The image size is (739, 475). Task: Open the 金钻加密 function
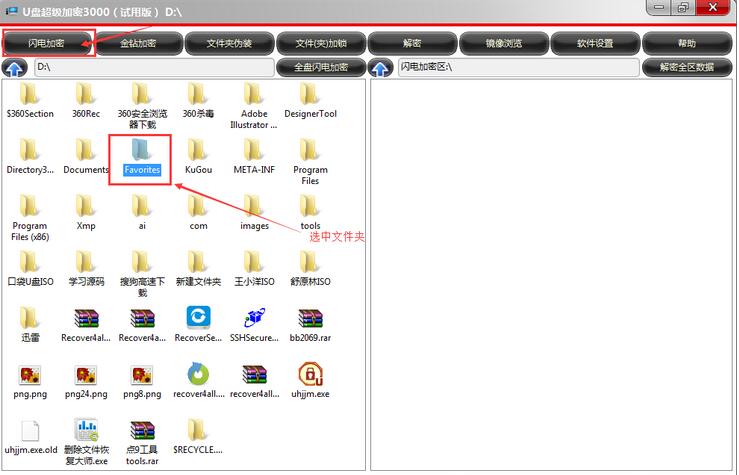click(138, 43)
